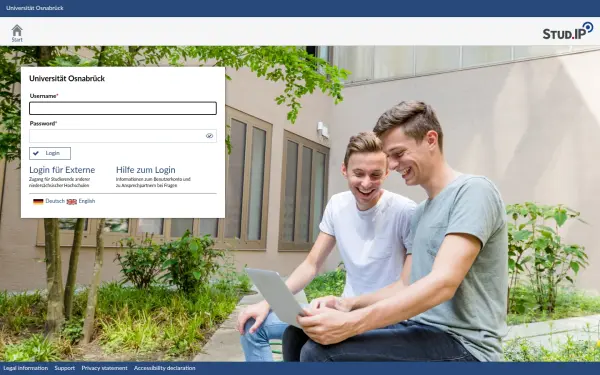
Task: Focus the Username input field
Action: [123, 108]
